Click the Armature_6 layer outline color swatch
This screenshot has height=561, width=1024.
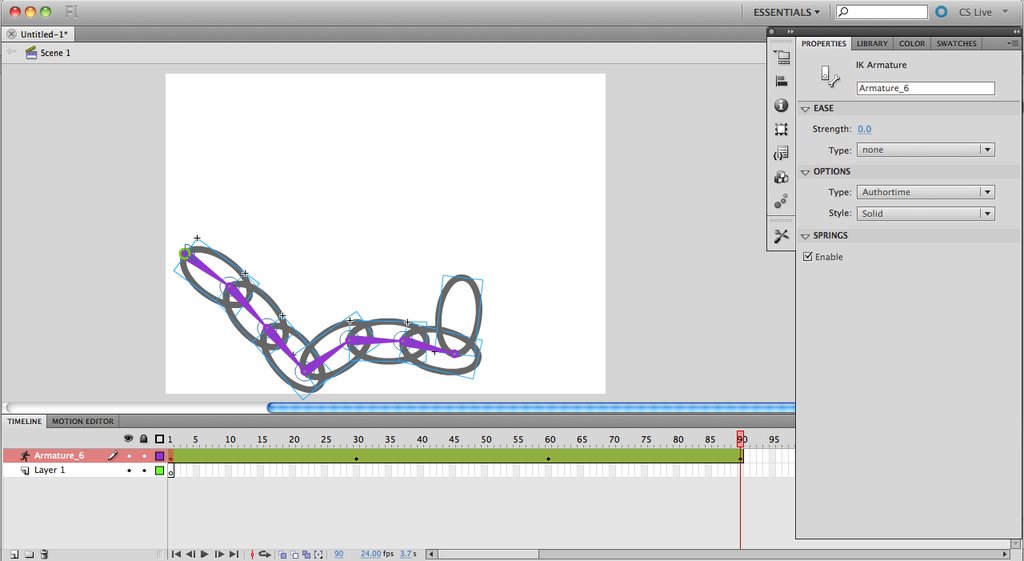pos(159,456)
